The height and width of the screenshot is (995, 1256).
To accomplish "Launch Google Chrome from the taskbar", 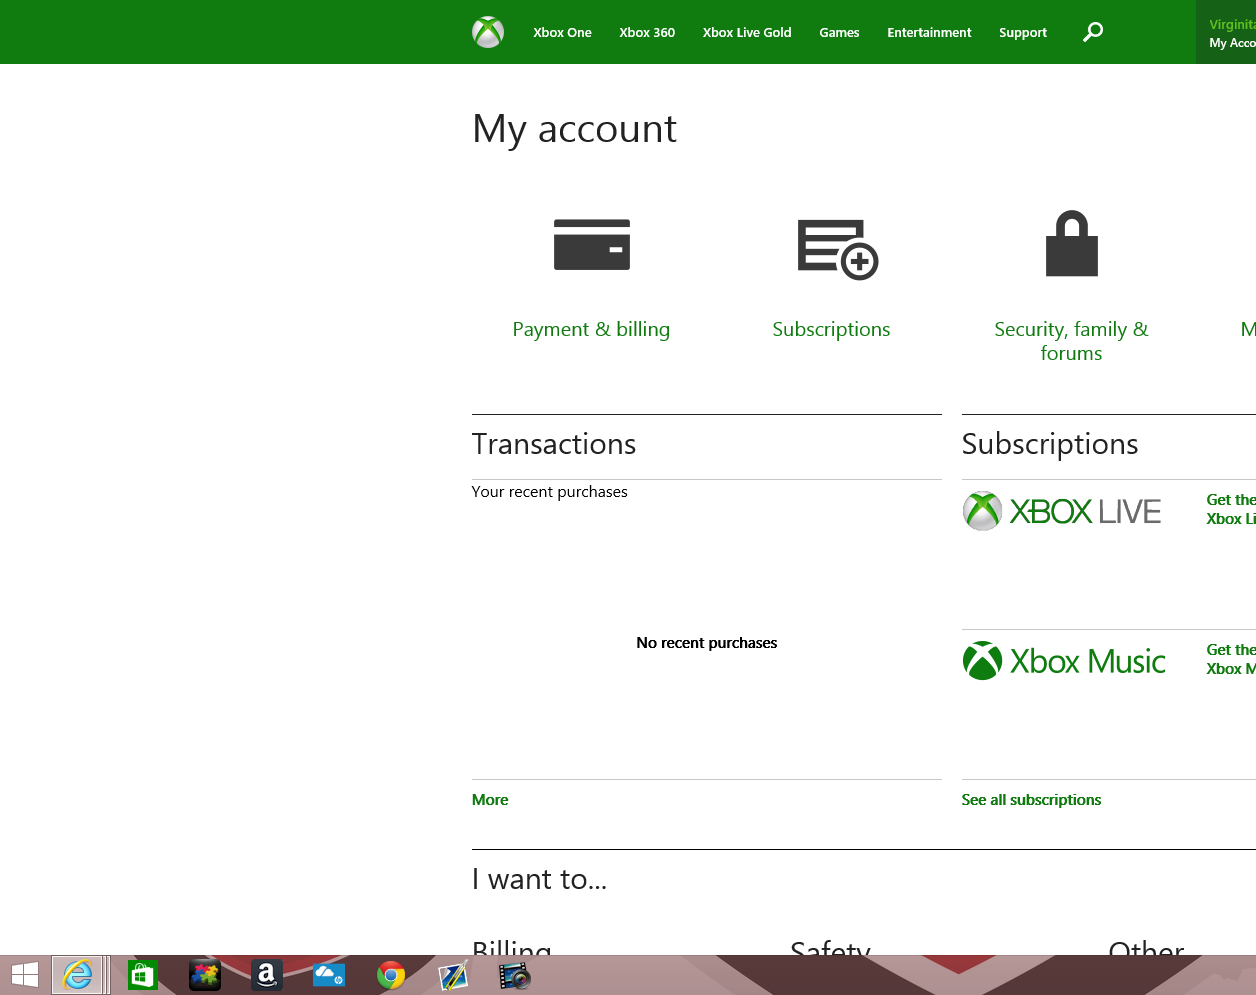I will 391,975.
